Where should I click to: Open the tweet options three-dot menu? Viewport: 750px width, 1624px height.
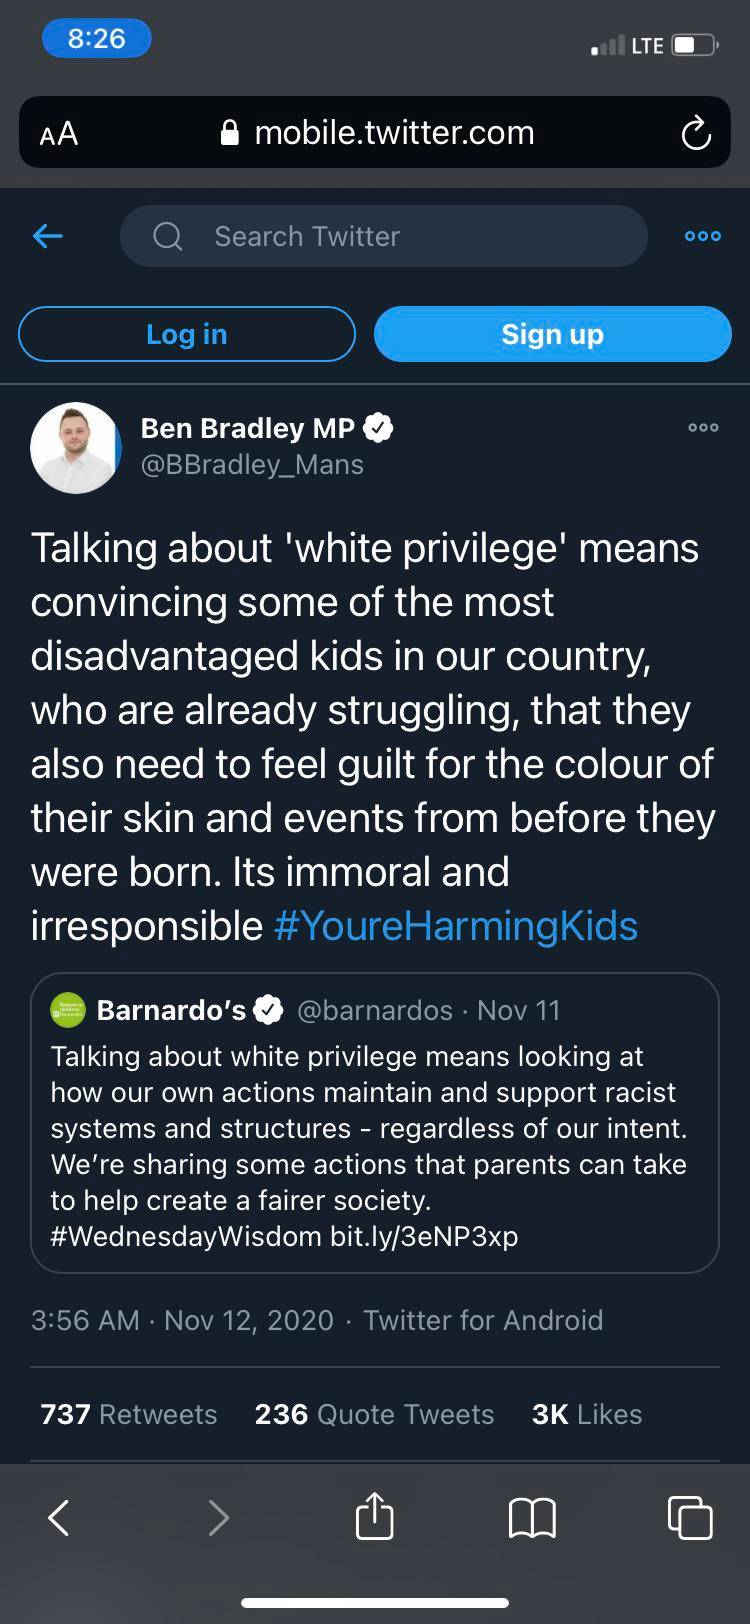tap(702, 427)
